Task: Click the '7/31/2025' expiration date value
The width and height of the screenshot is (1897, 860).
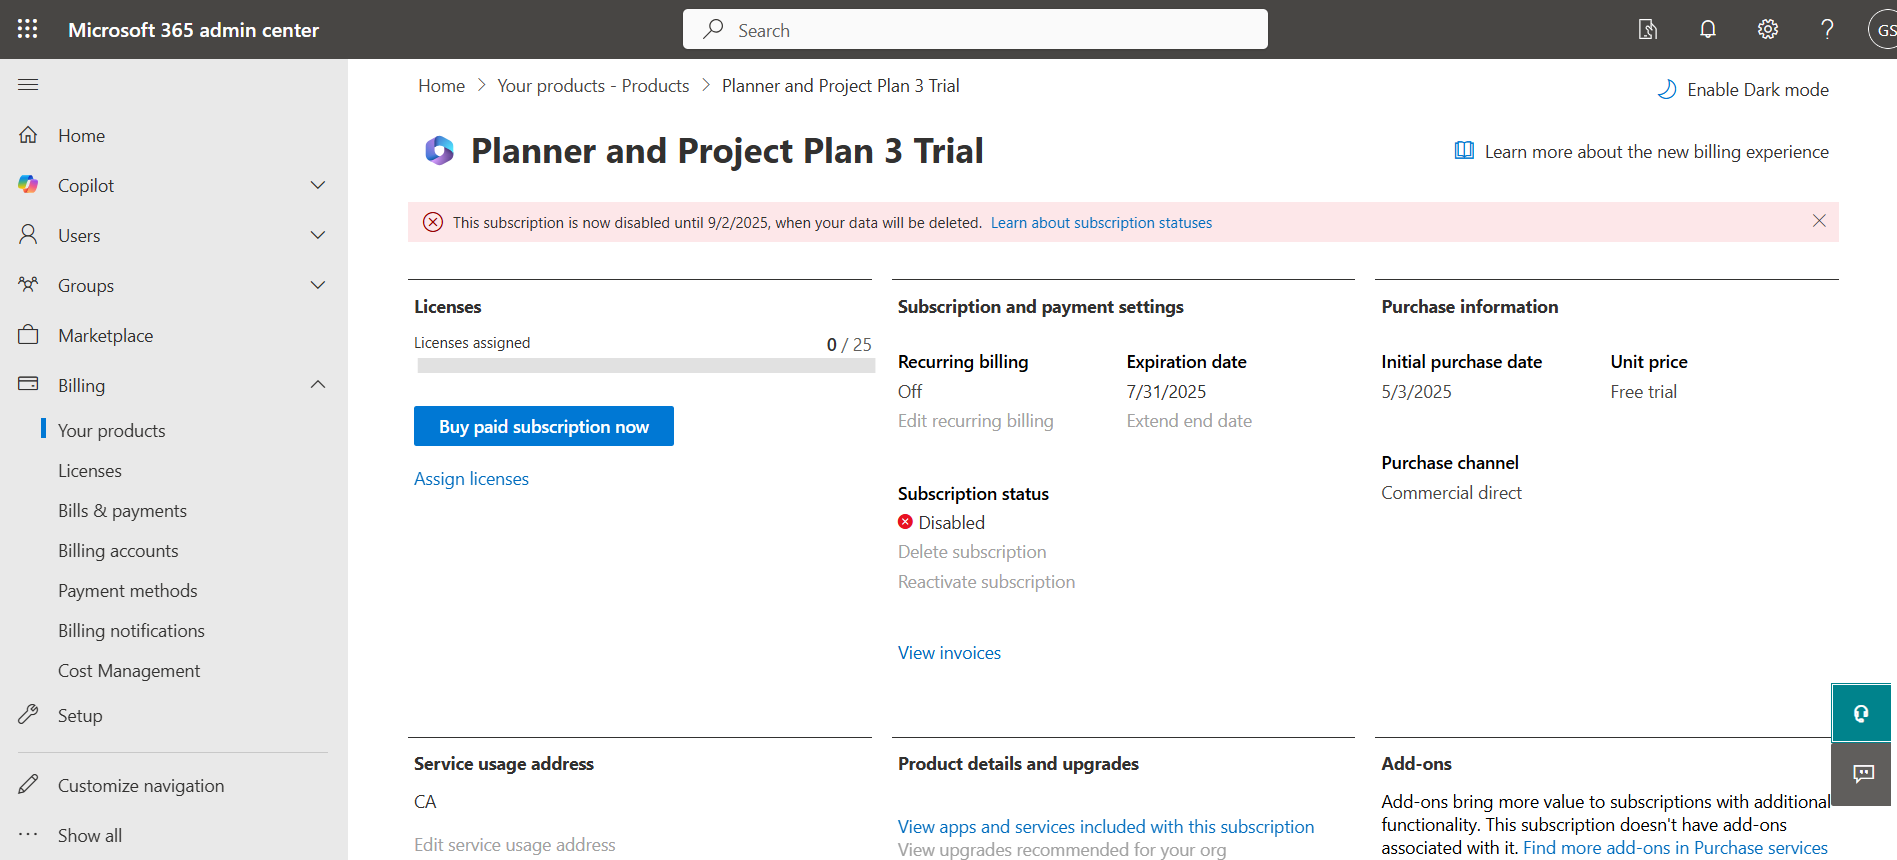Action: (1166, 392)
